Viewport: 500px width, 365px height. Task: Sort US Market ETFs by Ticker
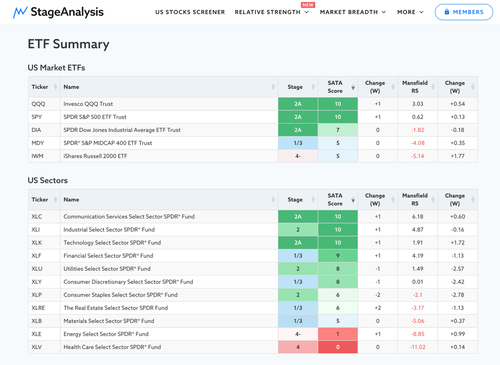click(x=44, y=87)
